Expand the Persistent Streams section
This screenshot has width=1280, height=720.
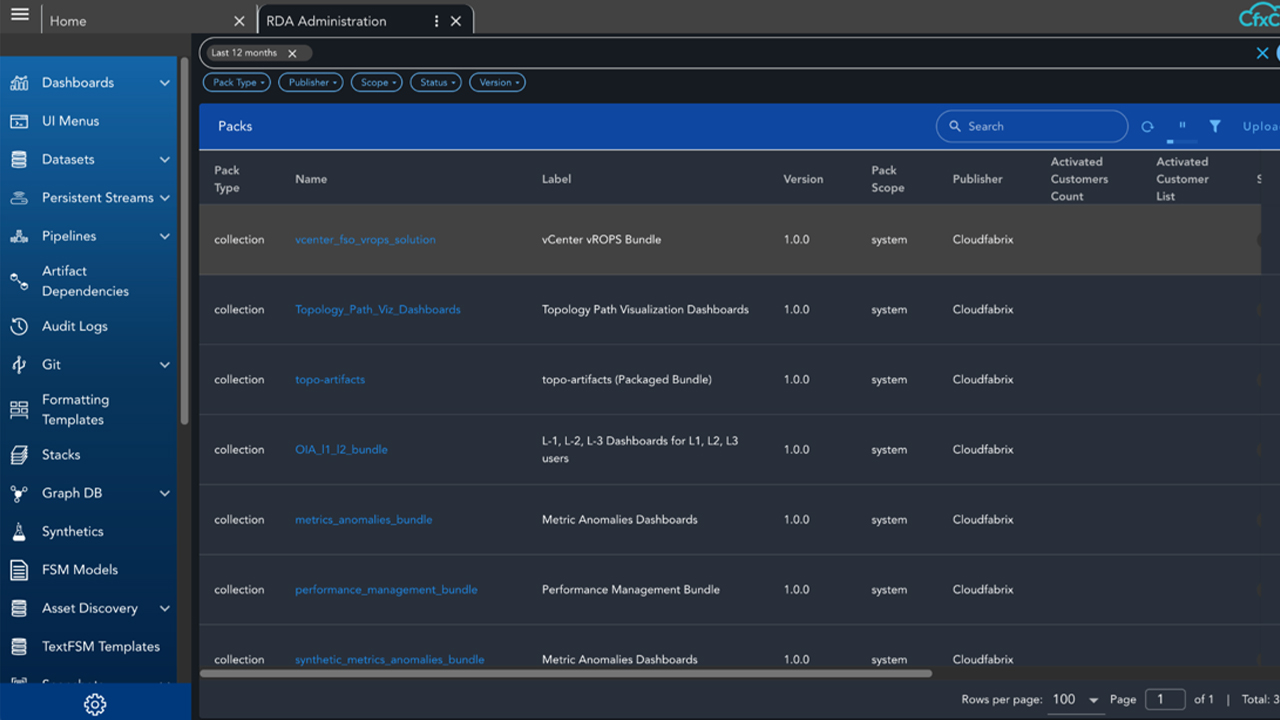[165, 198]
